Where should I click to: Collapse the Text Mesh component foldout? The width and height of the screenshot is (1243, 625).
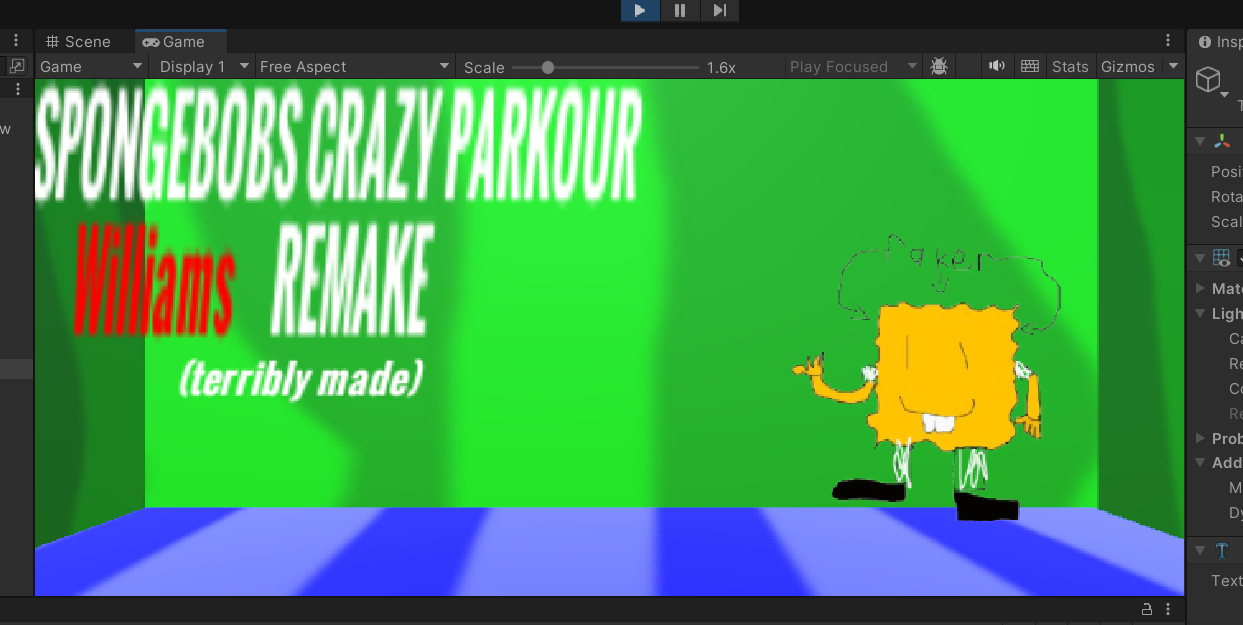[x=1200, y=550]
